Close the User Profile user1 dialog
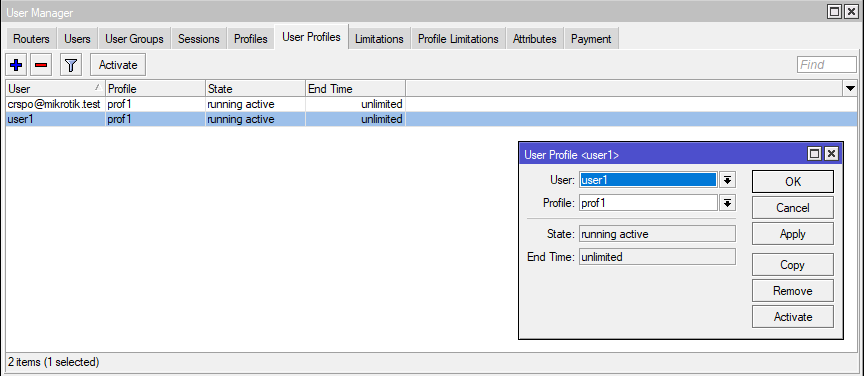Viewport: 864px width, 376px height. (831, 154)
